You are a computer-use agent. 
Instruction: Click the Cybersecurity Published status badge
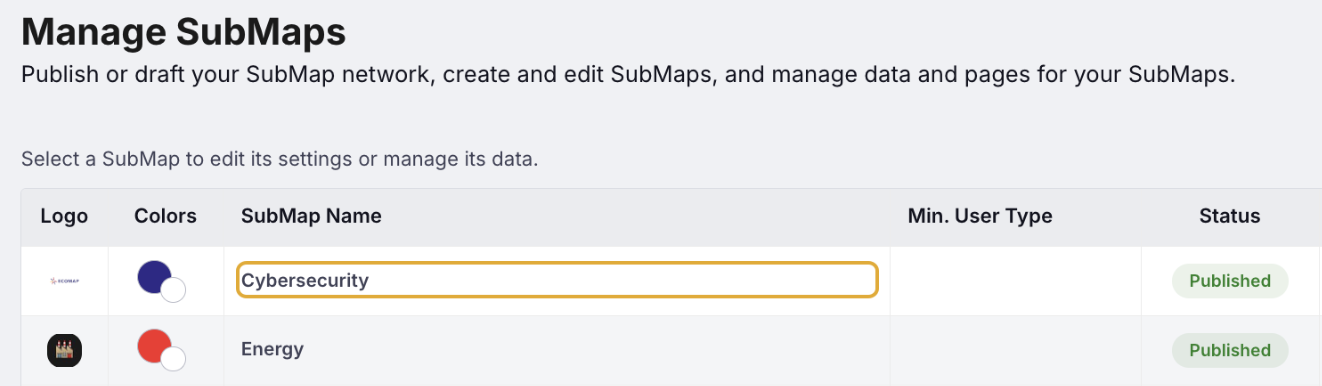tap(1230, 281)
